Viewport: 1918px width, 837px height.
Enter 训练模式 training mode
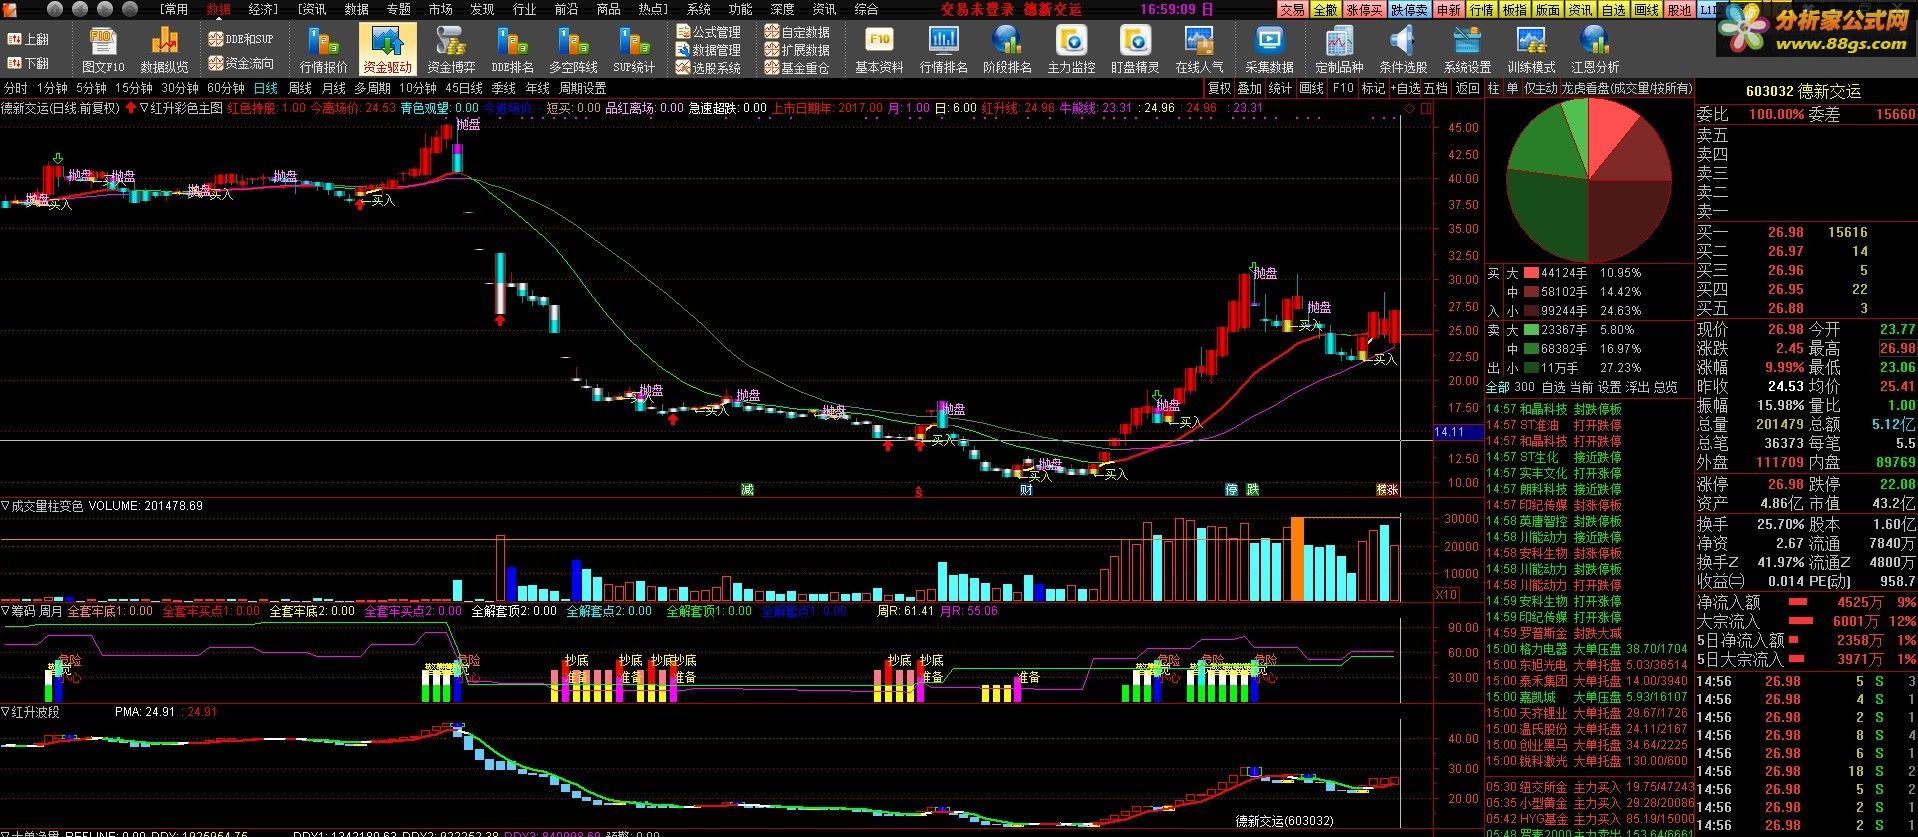click(x=1531, y=50)
